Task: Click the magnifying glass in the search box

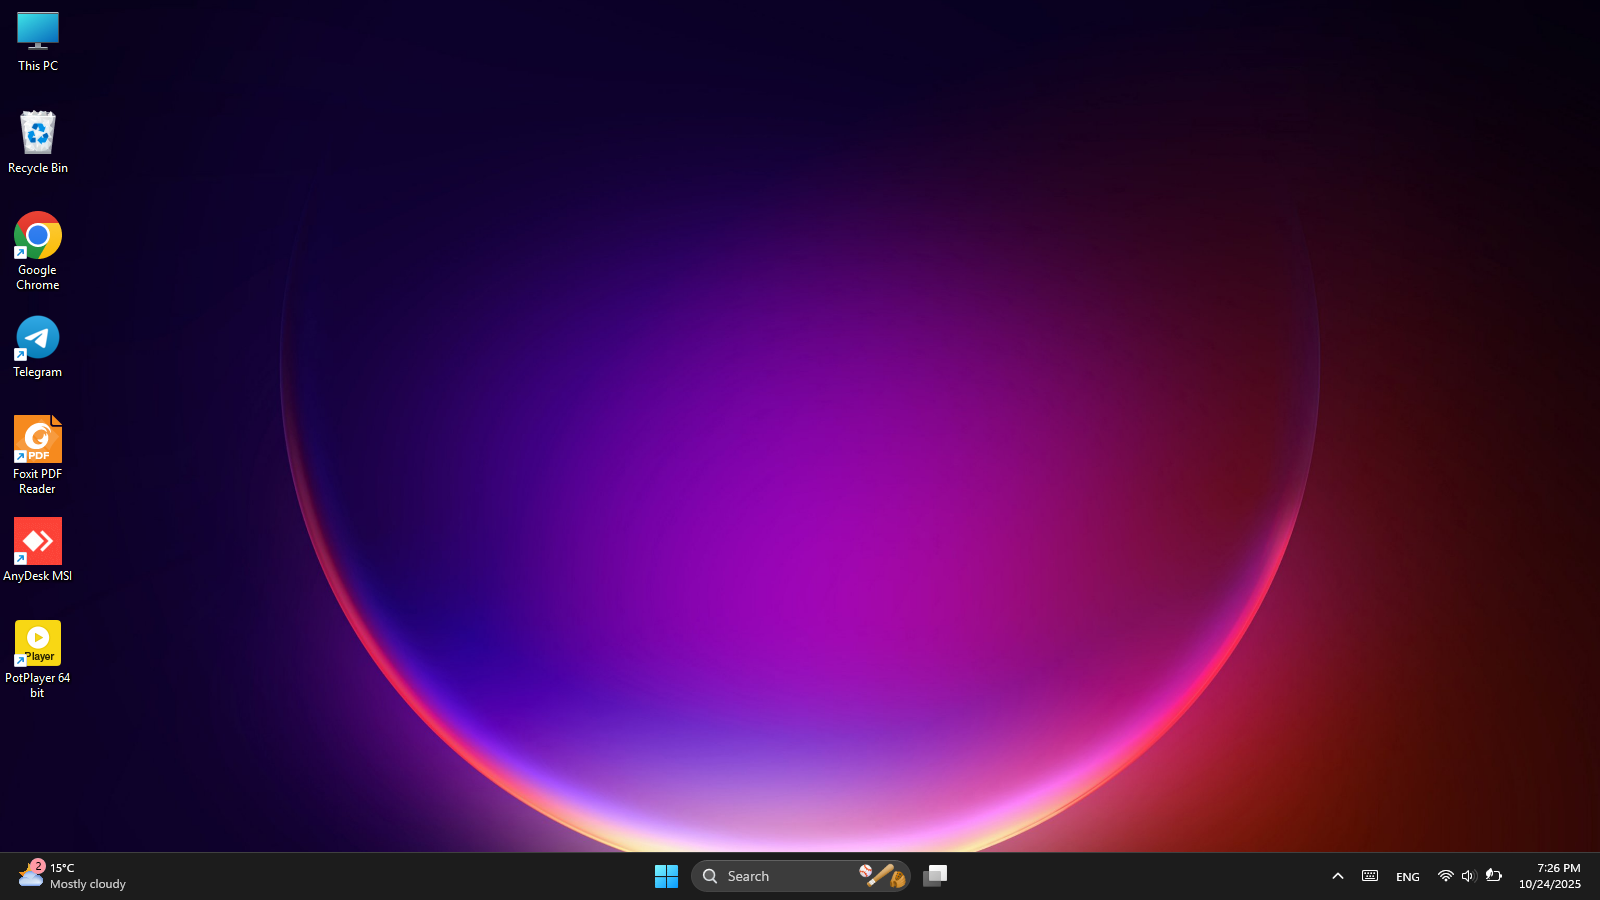Action: tap(710, 876)
